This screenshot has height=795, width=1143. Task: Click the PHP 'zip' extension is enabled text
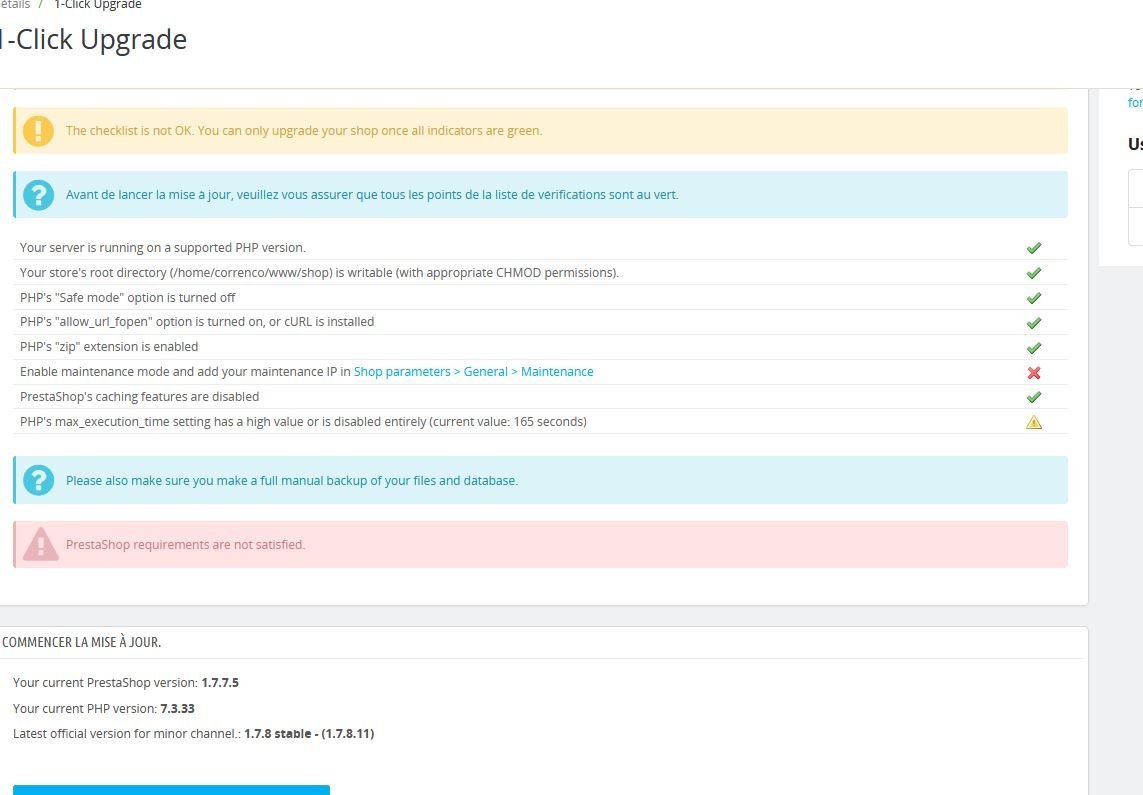point(109,347)
